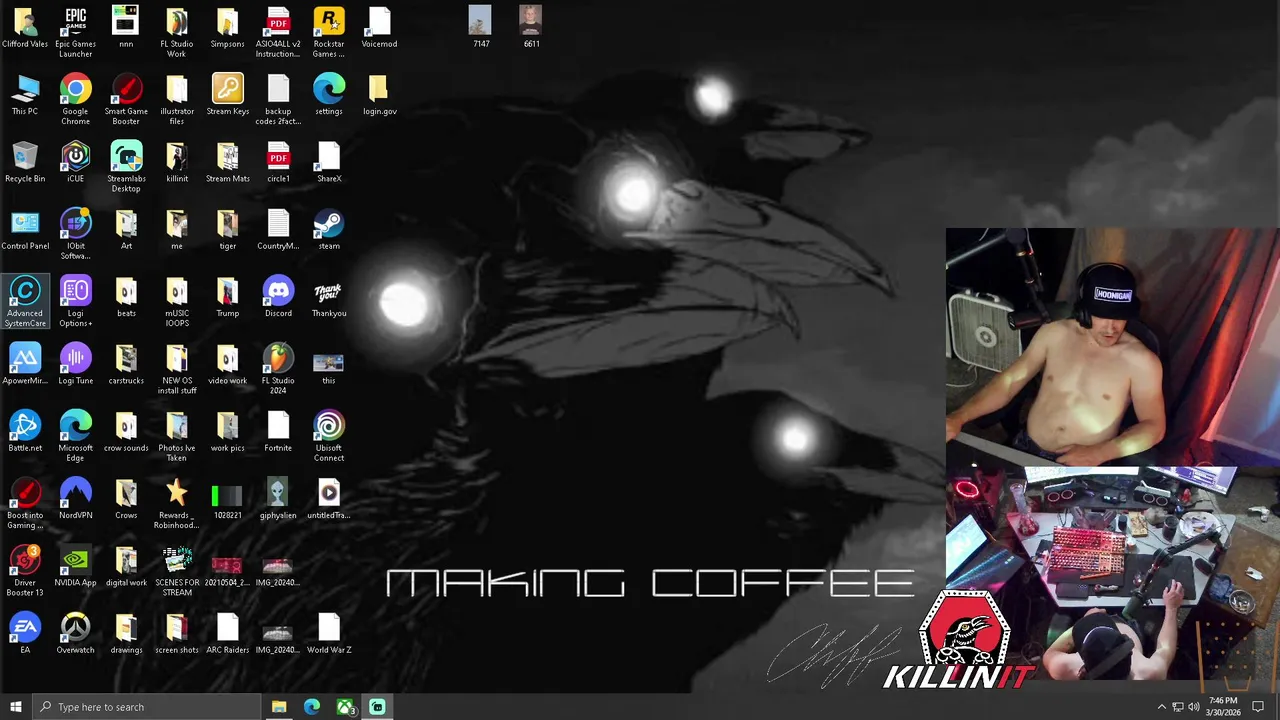Open the 7147 image thumbnail
1280x720 pixels.
point(480,26)
